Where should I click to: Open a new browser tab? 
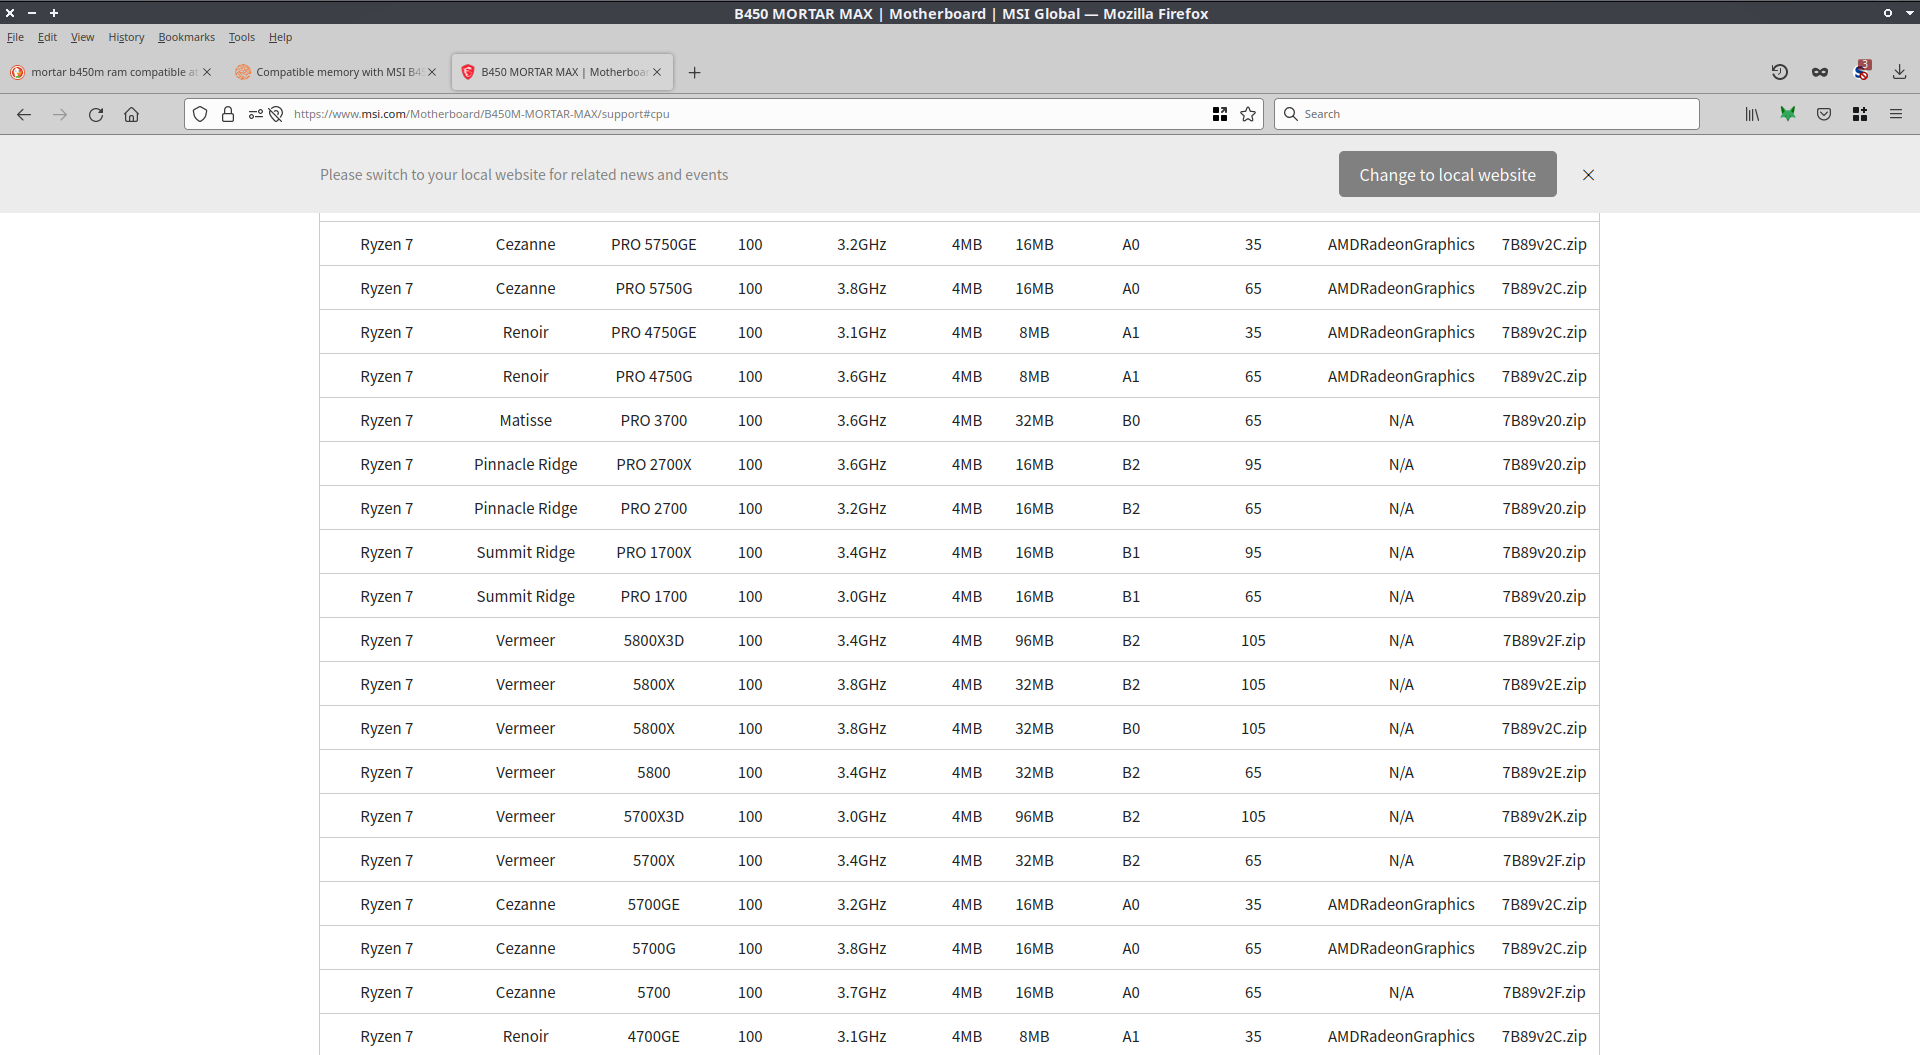694,72
